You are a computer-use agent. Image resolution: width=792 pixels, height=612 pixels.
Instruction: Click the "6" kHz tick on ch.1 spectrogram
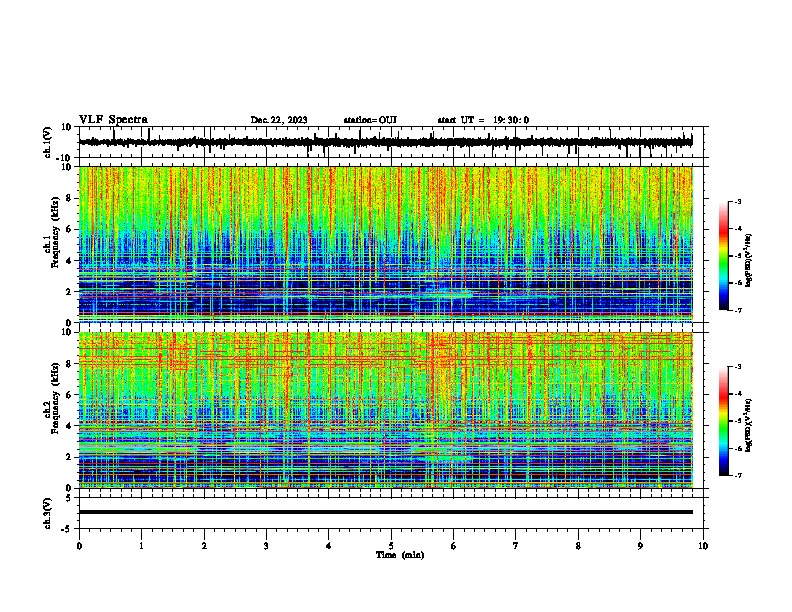[69, 230]
